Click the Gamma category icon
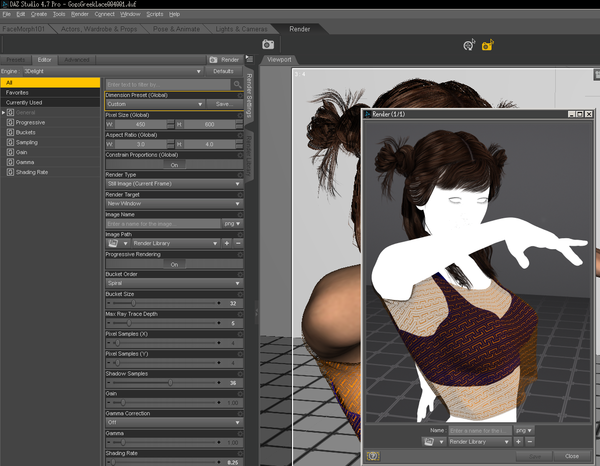This screenshot has width=600, height=466. 10,162
